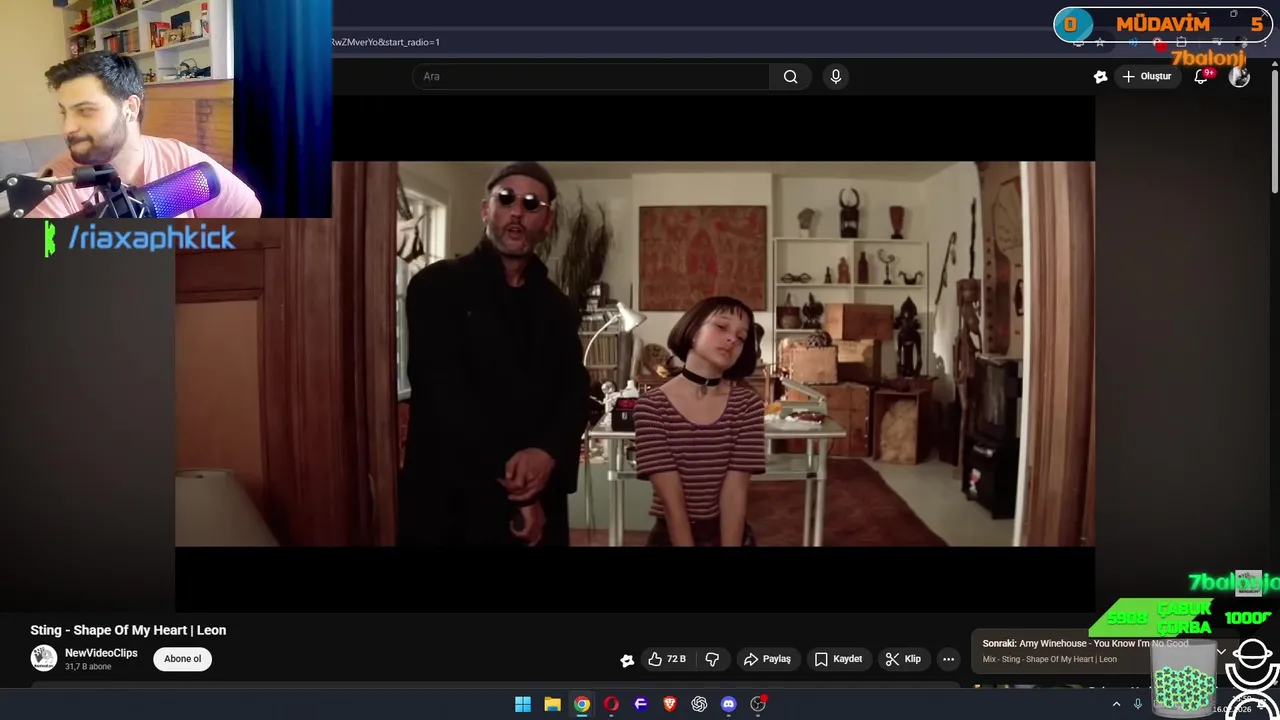The image size is (1280, 720).
Task: Click the YouTube search field labeled Ara
Action: coord(591,76)
